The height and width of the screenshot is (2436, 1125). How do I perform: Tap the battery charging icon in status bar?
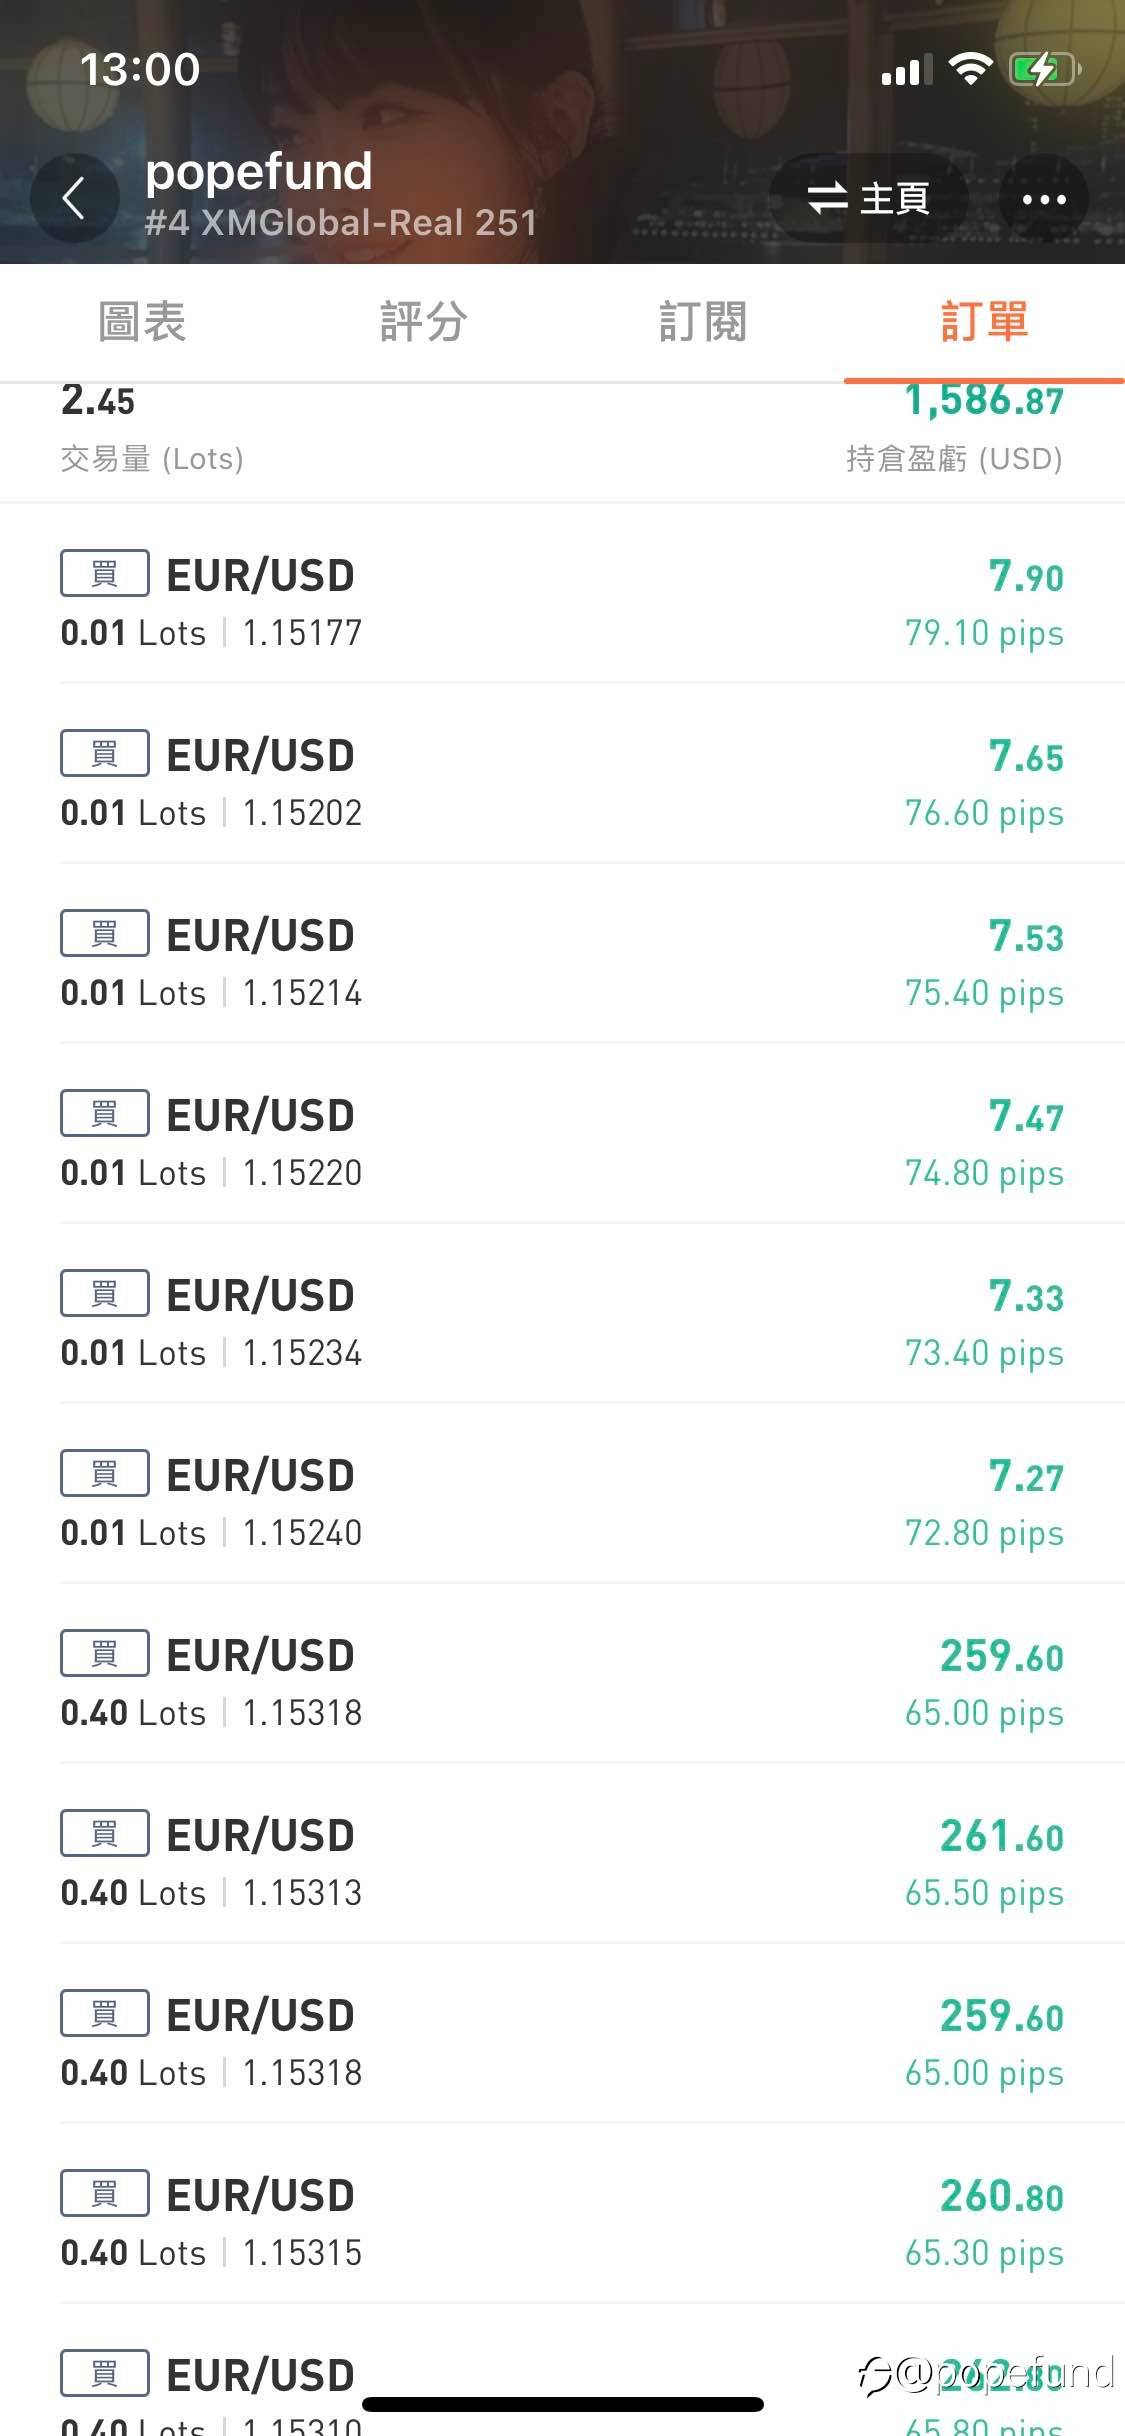pos(1045,70)
